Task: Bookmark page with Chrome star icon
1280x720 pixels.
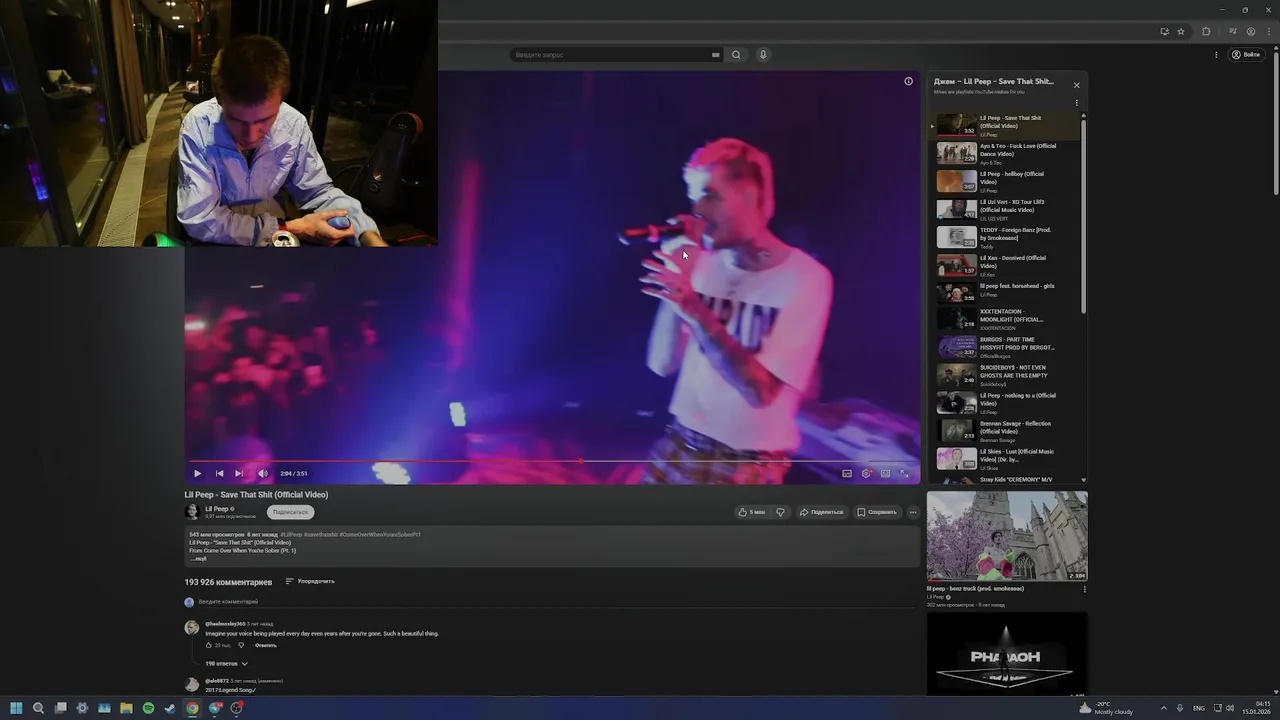Action: click(1181, 31)
